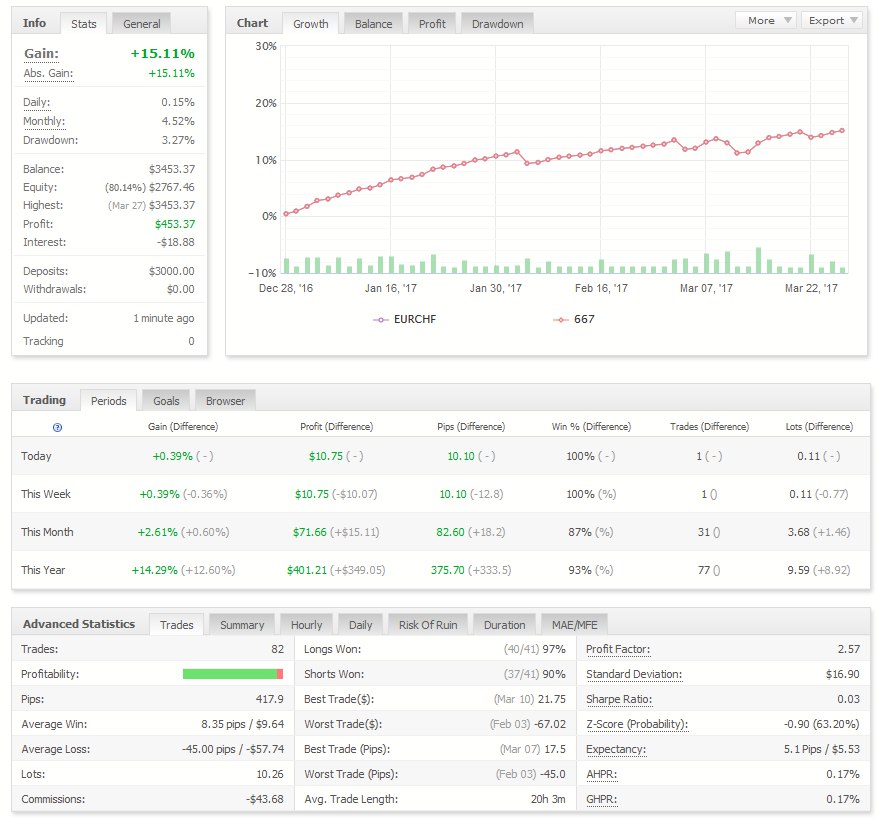Open the Periods tab in Trading panel
The height and width of the screenshot is (819, 879).
pos(109,401)
